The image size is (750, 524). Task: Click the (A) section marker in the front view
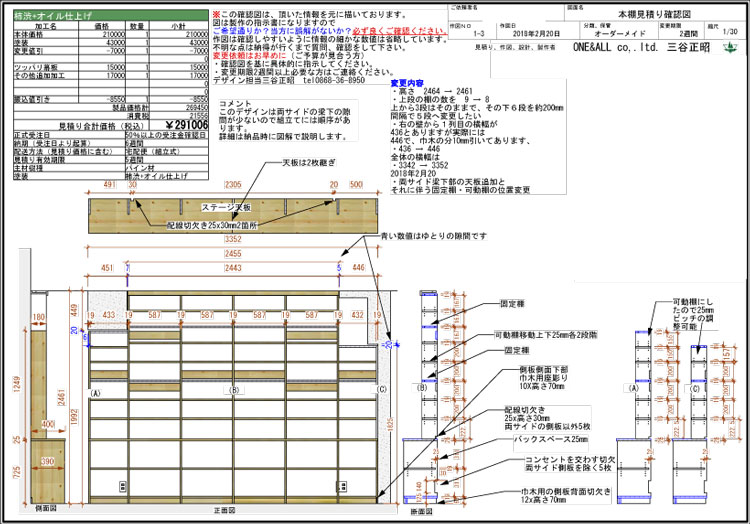(96, 393)
